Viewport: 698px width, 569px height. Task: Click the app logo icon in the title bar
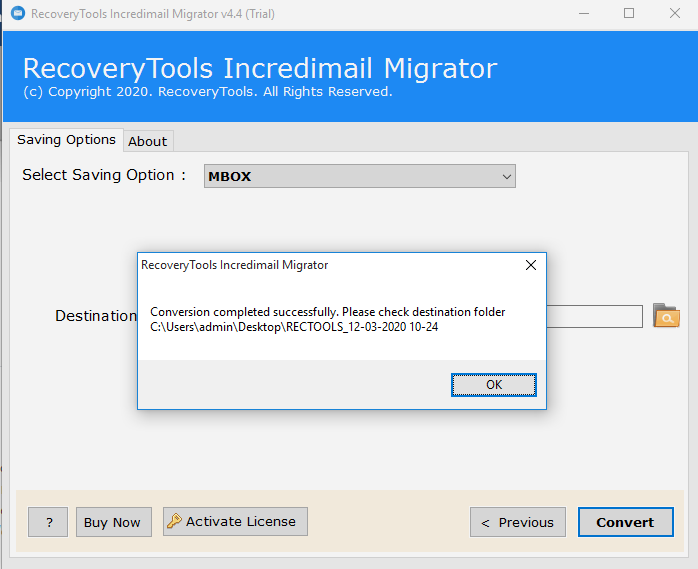click(x=18, y=13)
